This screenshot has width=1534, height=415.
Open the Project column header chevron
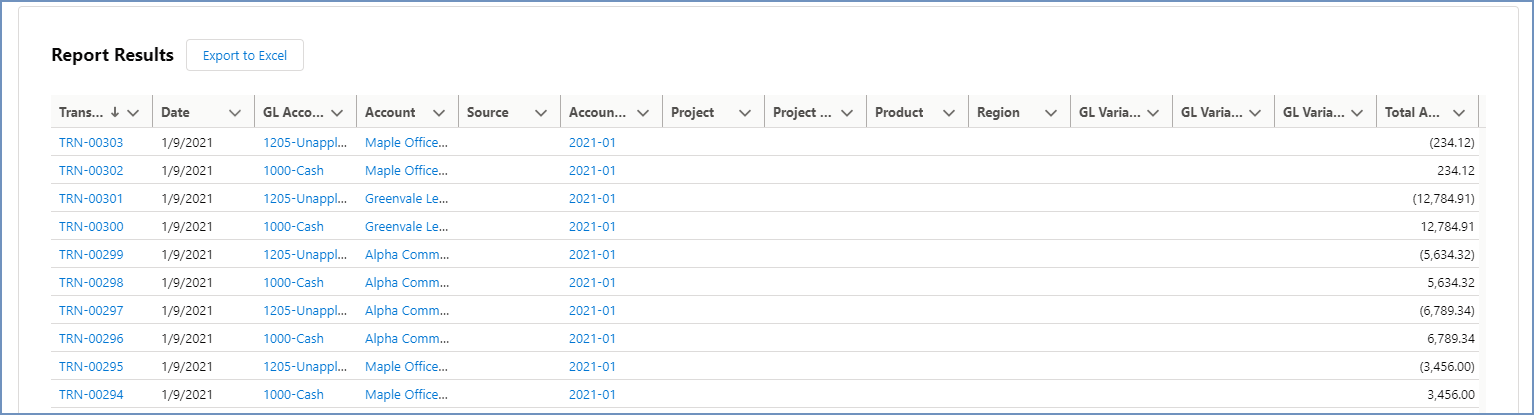pyautogui.click(x=745, y=113)
